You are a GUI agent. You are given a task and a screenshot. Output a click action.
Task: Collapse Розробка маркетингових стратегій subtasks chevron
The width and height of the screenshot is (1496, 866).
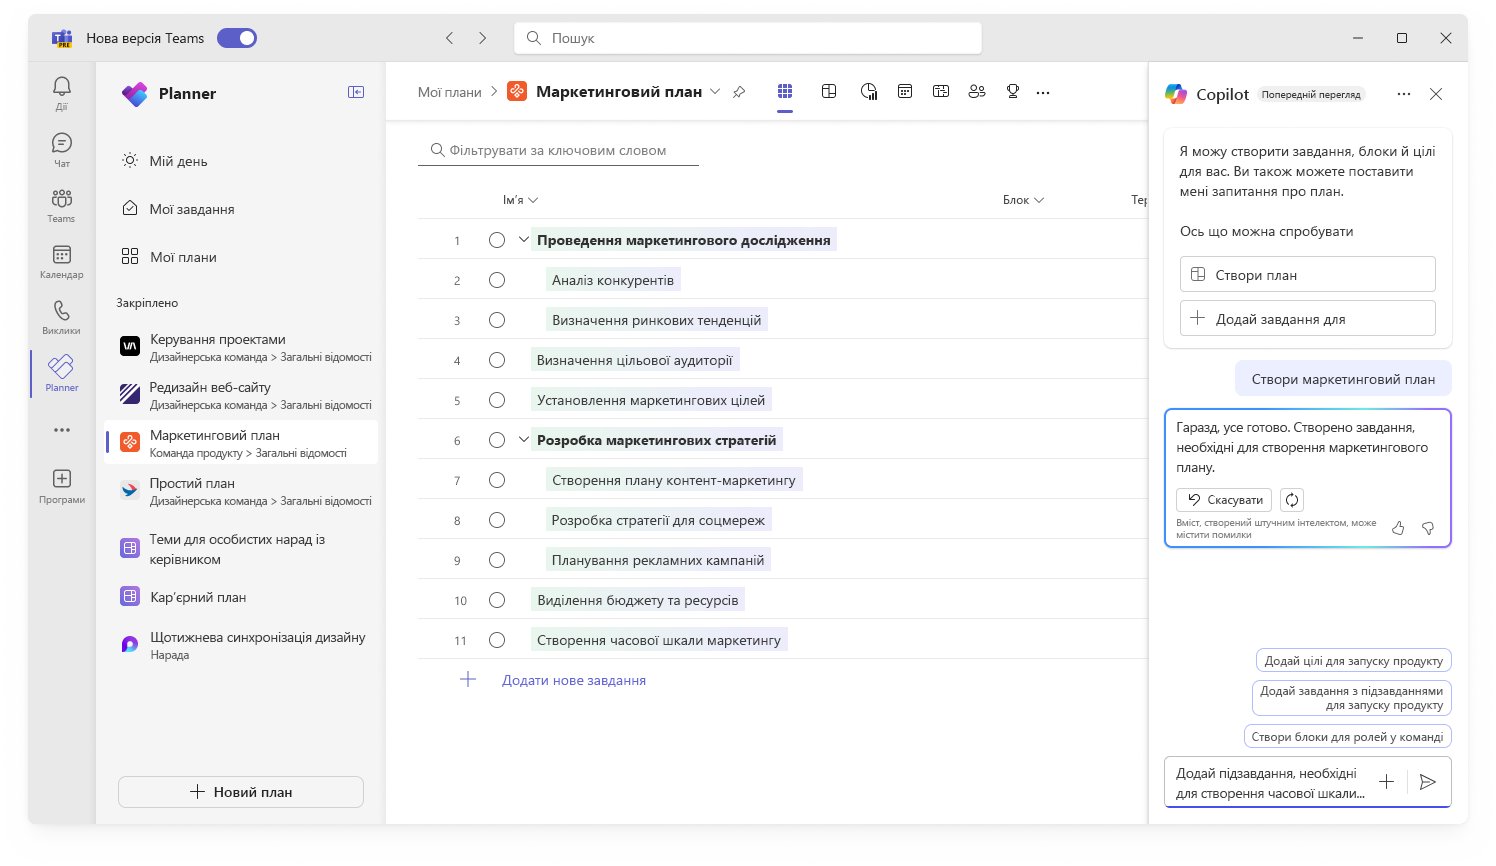tap(524, 440)
